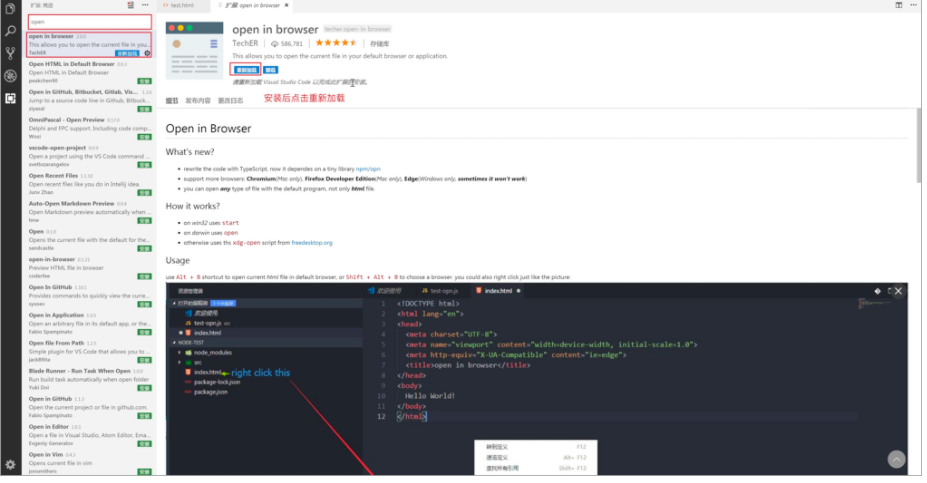
Task: Click the vertical scrollbar of the details page
Action: coord(918,146)
